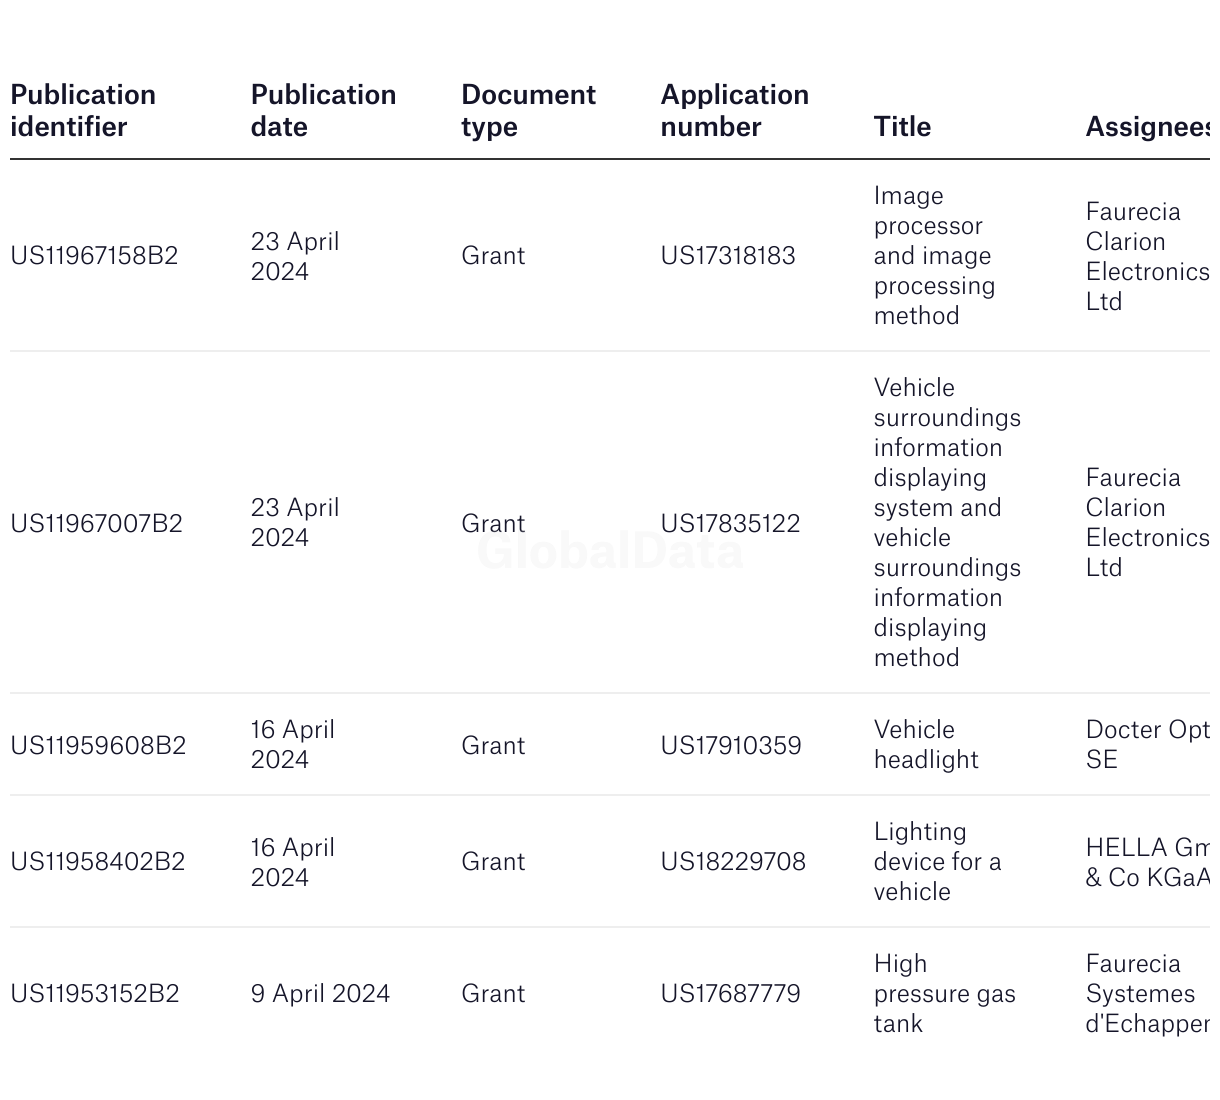1220x1100 pixels.
Task: Select publication identifier US11967158B2
Action: point(94,256)
